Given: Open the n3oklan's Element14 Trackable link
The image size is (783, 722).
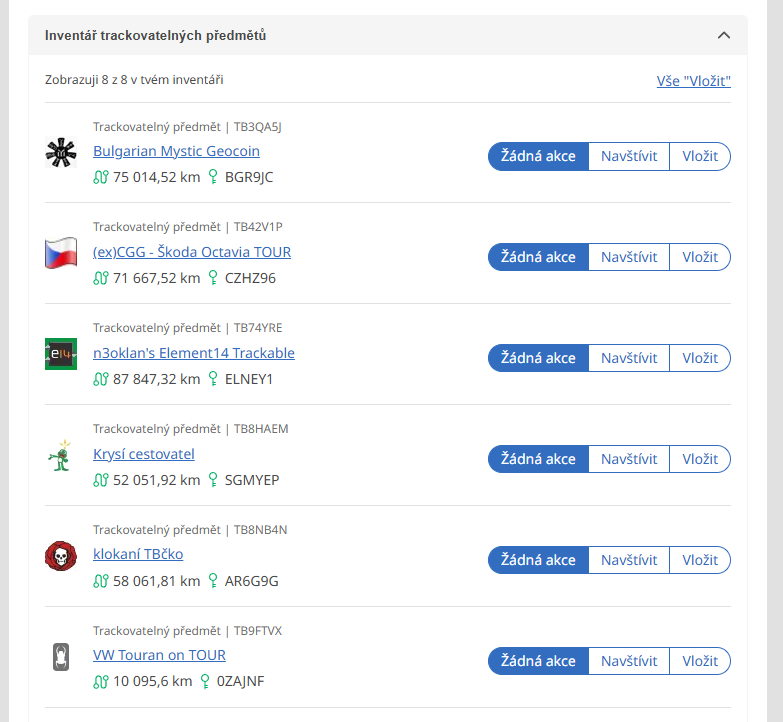Looking at the screenshot, I should tap(194, 353).
